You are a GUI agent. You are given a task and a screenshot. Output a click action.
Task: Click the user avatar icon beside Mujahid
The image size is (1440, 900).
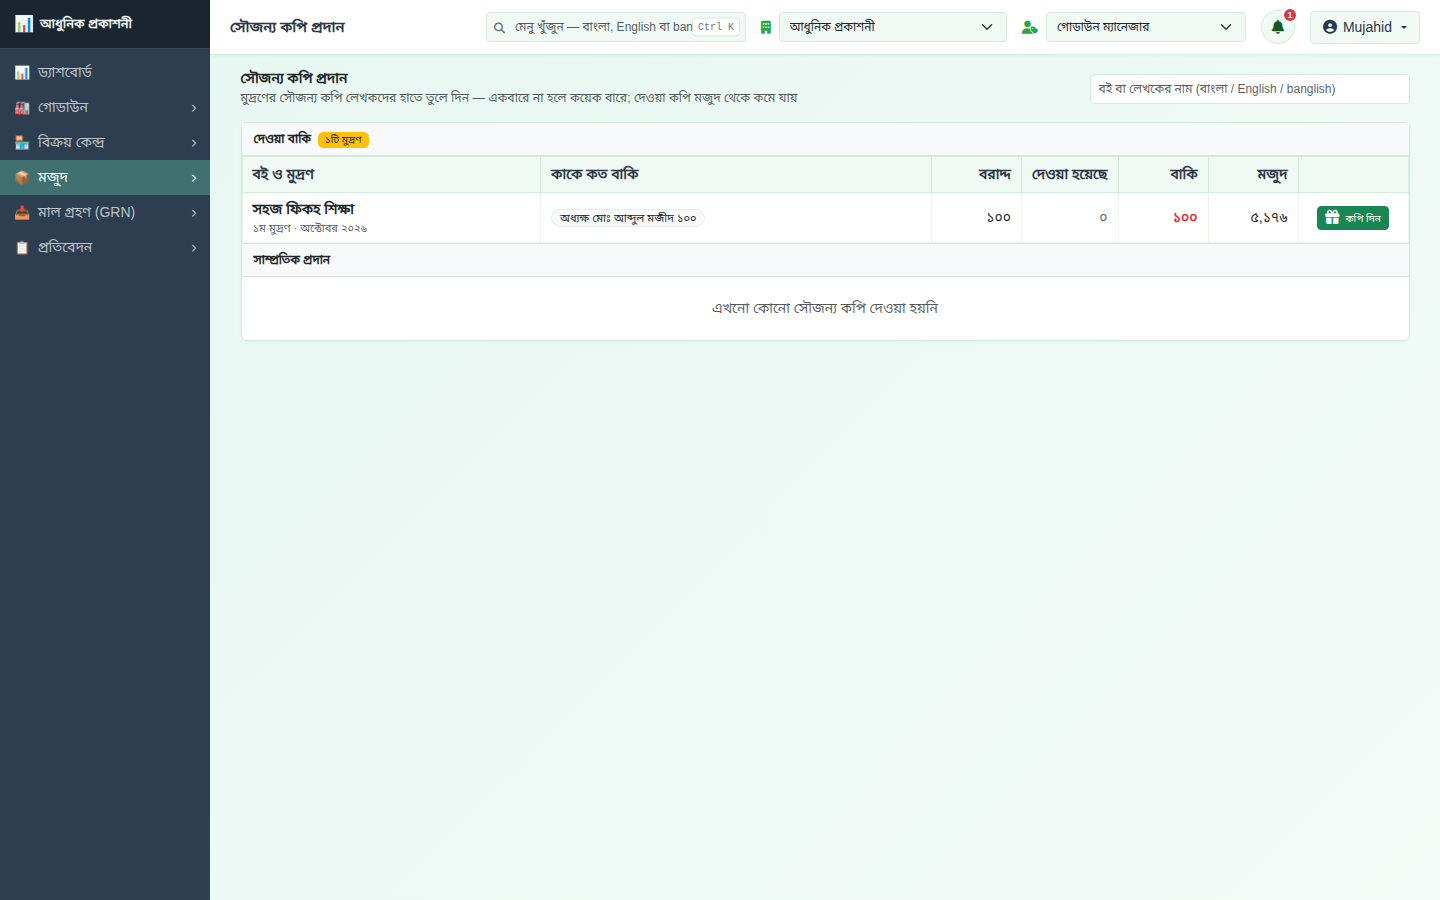pos(1330,27)
